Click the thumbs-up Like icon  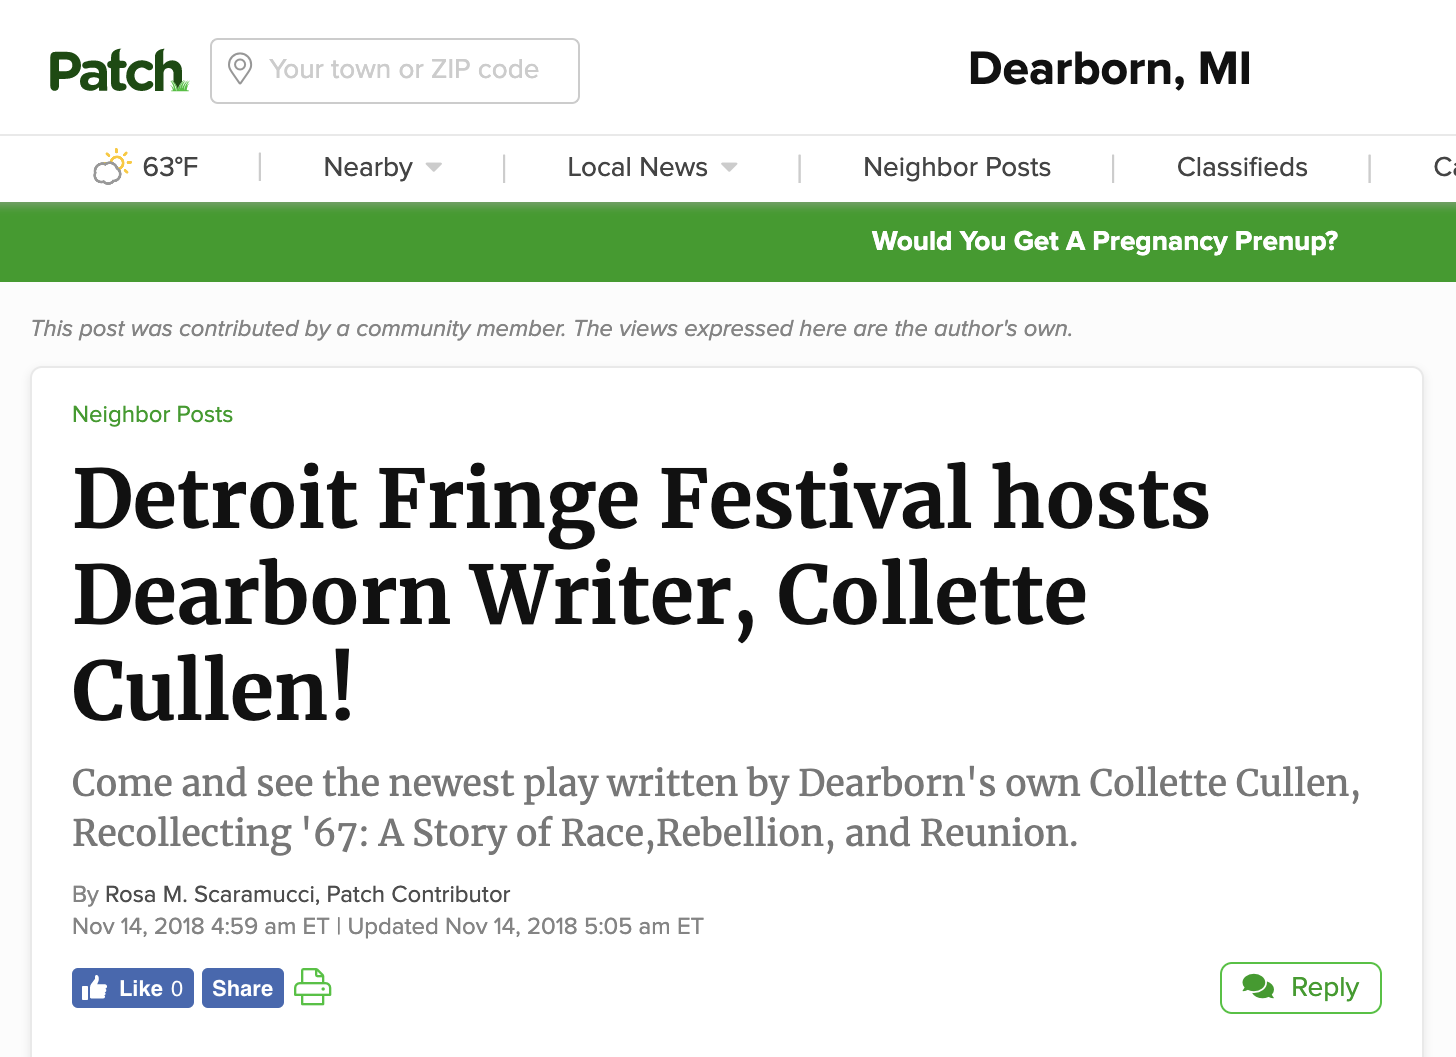pos(95,988)
